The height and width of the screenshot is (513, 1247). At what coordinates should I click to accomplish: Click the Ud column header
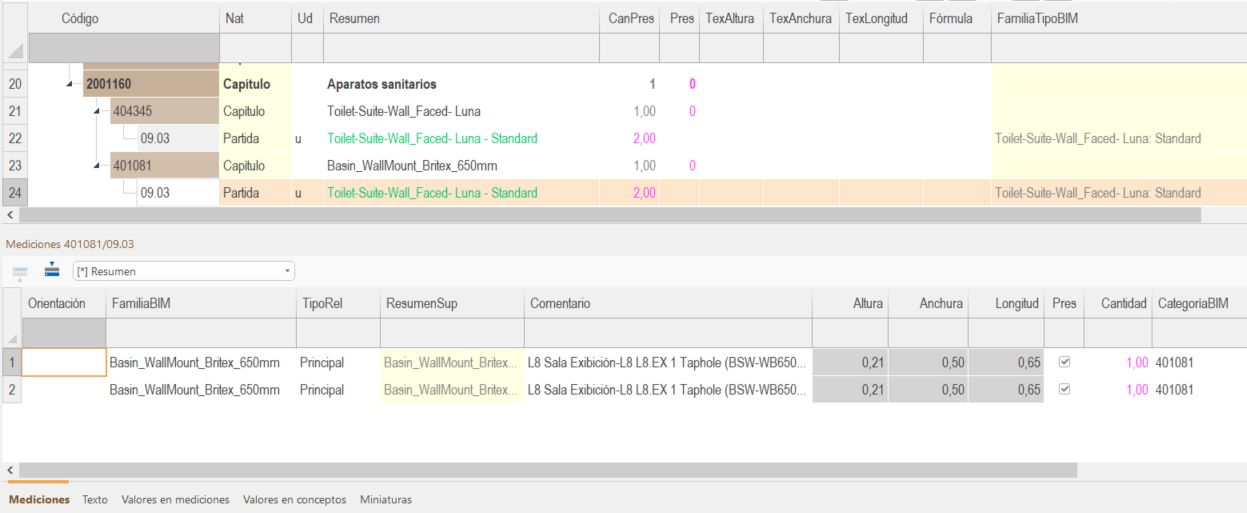click(307, 18)
